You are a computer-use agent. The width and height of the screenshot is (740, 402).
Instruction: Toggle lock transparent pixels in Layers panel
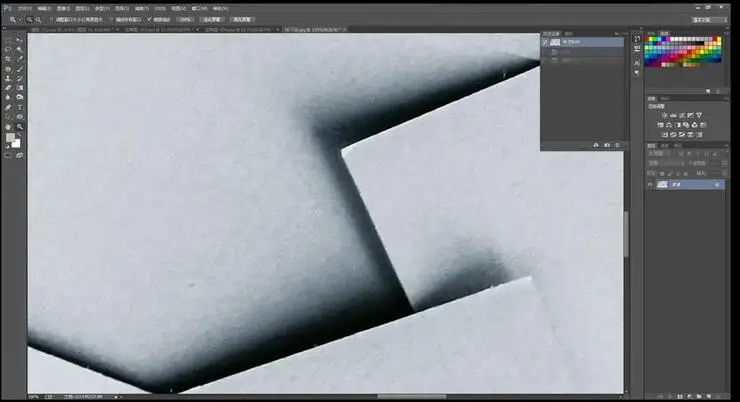tap(662, 174)
